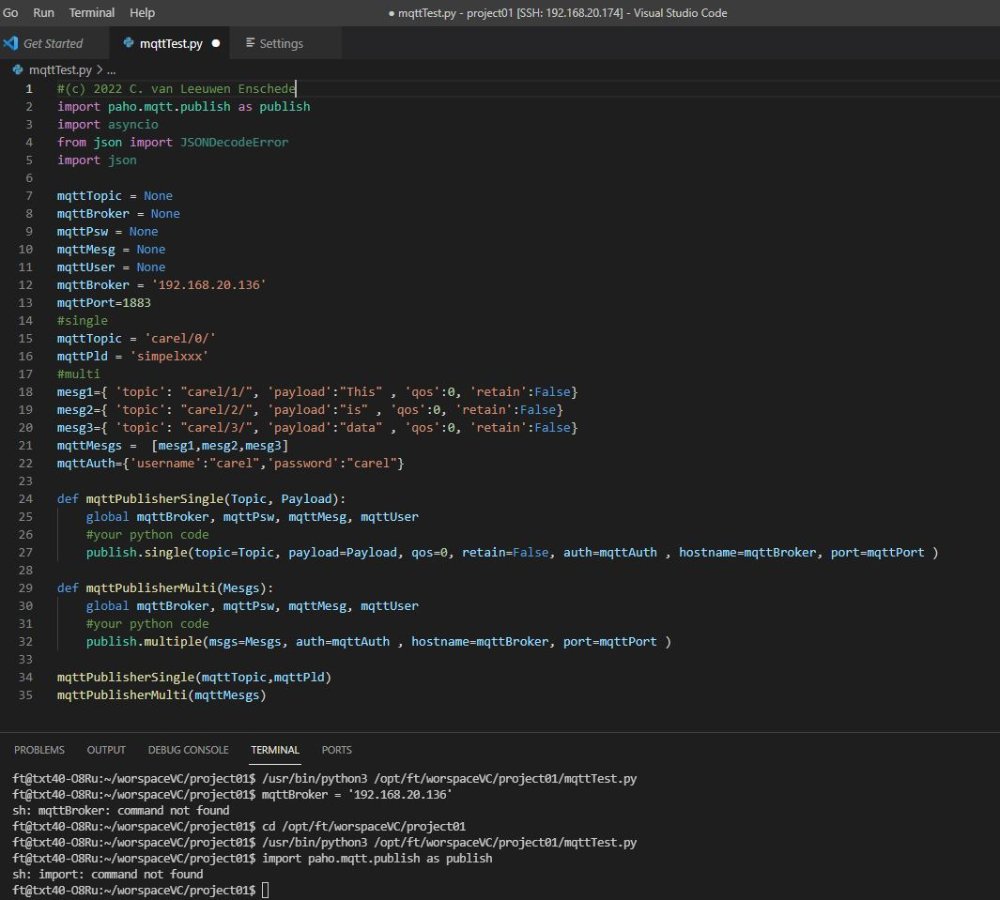Select the mqttTest.py editor tab
Image resolution: width=1000 pixels, height=900 pixels.
[171, 43]
